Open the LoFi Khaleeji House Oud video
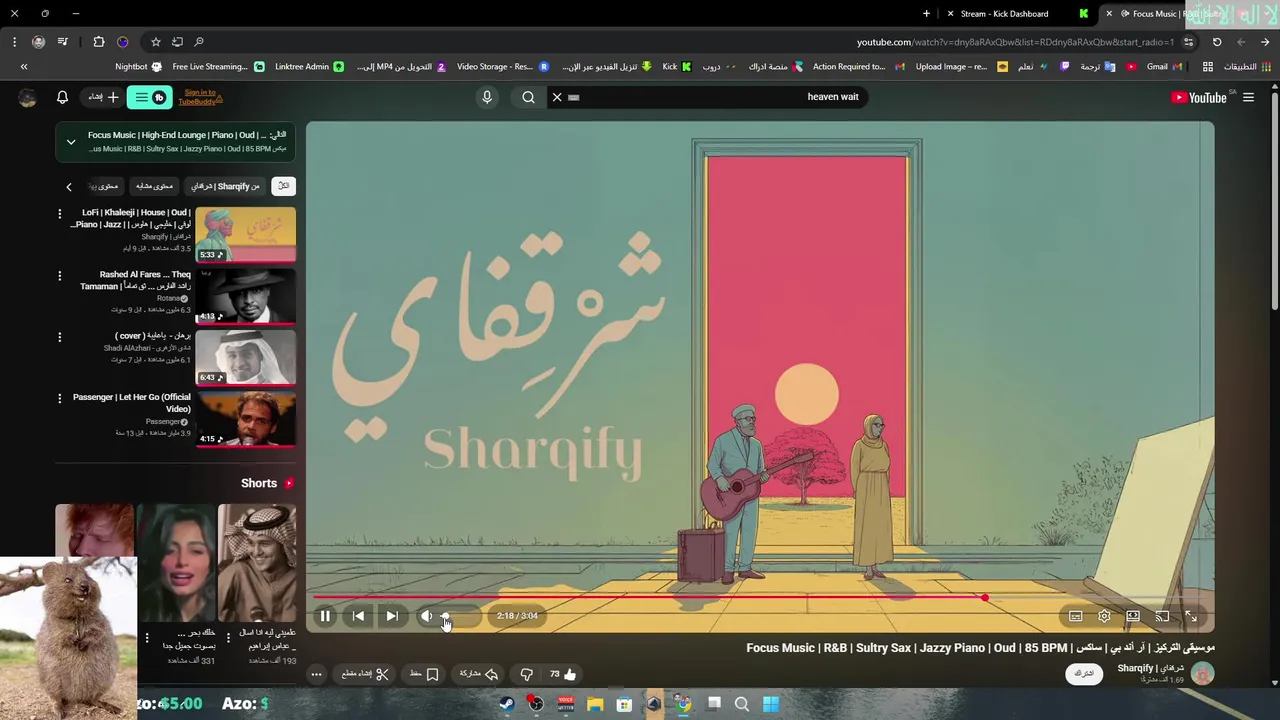 click(245, 234)
